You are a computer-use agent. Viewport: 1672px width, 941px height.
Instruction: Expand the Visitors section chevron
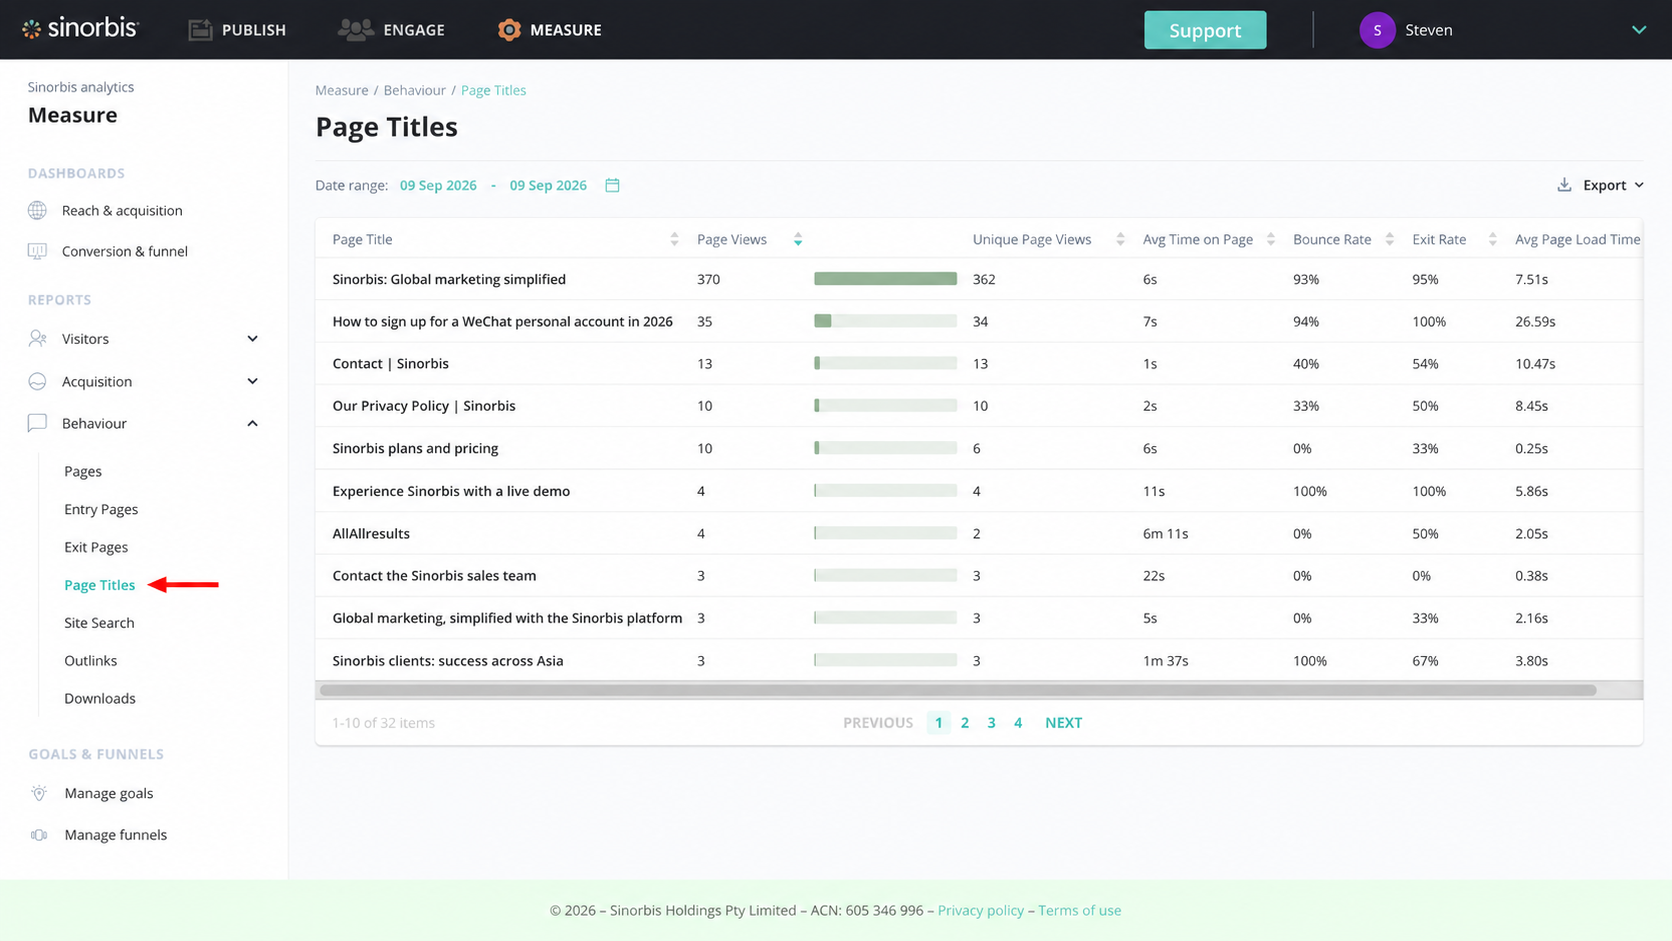coord(252,339)
